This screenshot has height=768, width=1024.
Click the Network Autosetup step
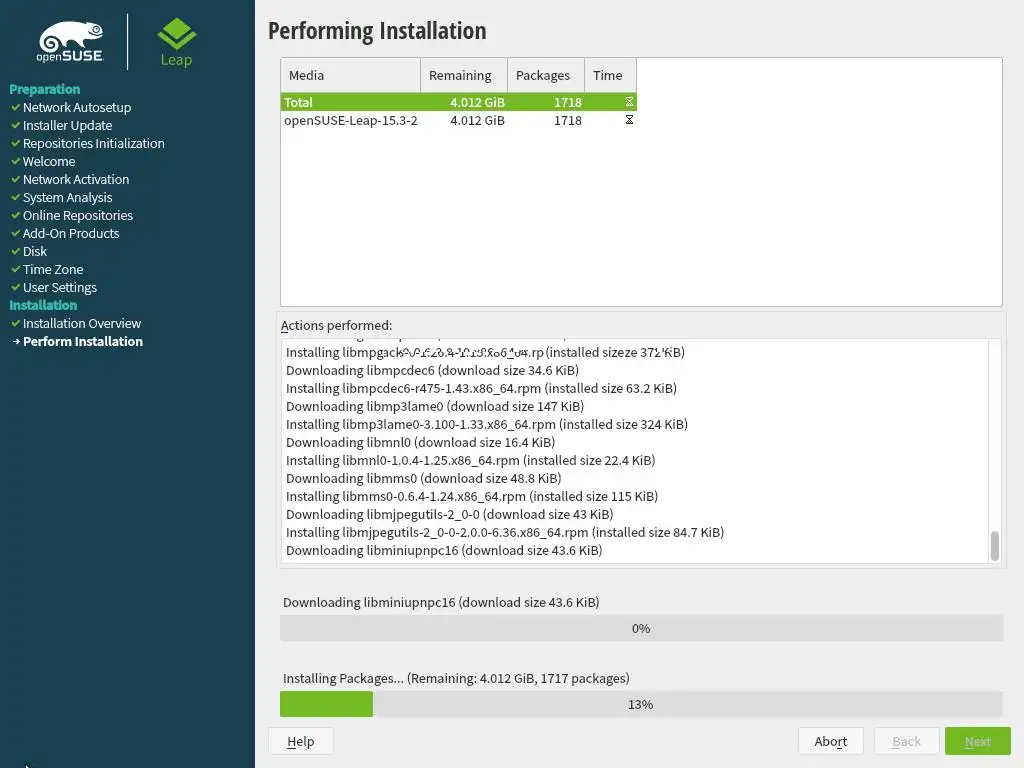77,107
